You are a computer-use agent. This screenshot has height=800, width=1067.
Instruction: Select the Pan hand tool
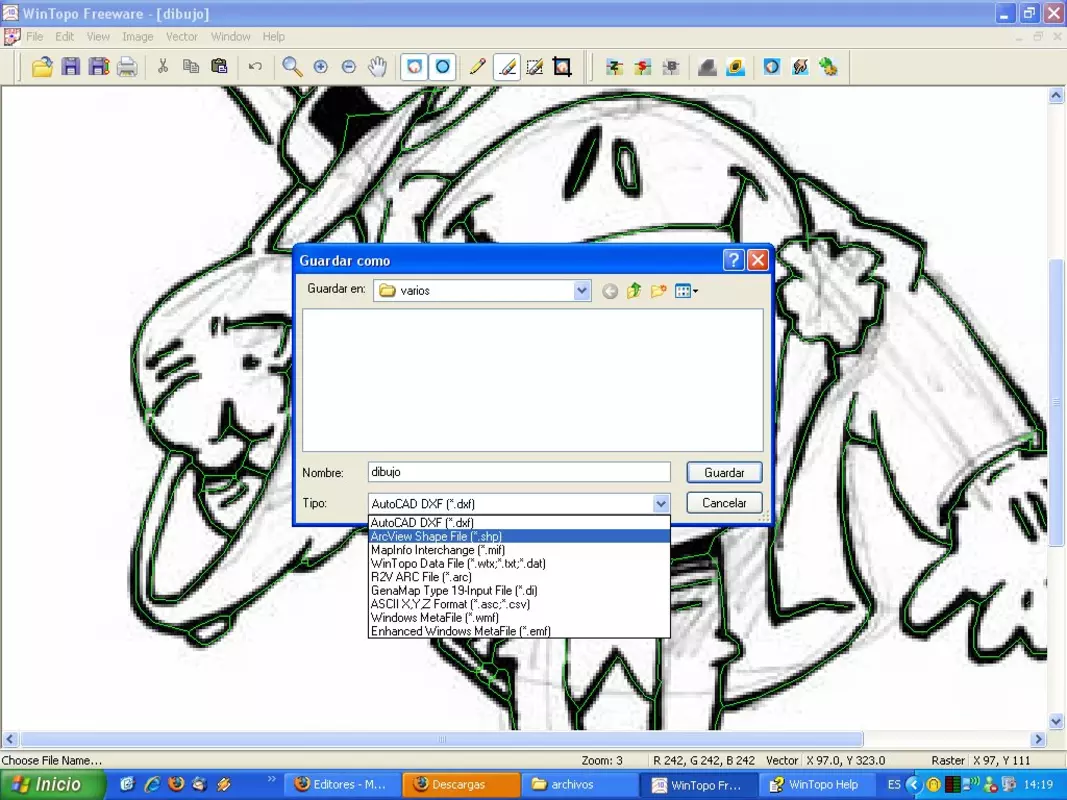click(377, 67)
